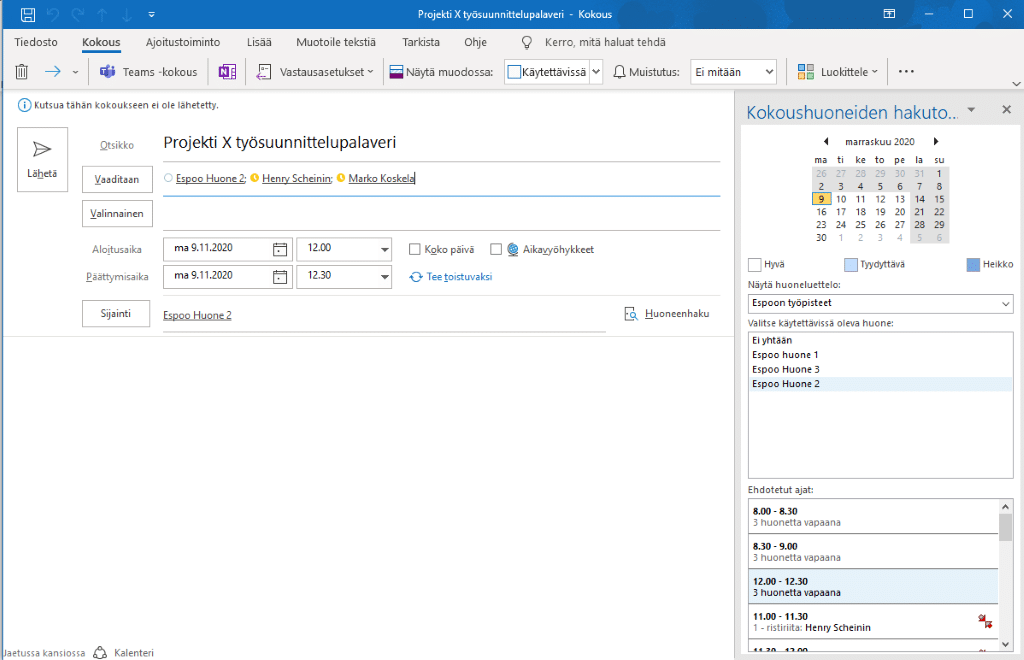Click the delete trash can icon
Screen dimensions: 1024x660
click(22, 72)
